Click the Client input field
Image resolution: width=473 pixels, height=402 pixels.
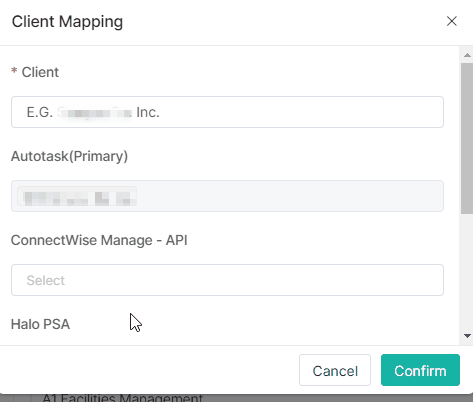point(227,112)
